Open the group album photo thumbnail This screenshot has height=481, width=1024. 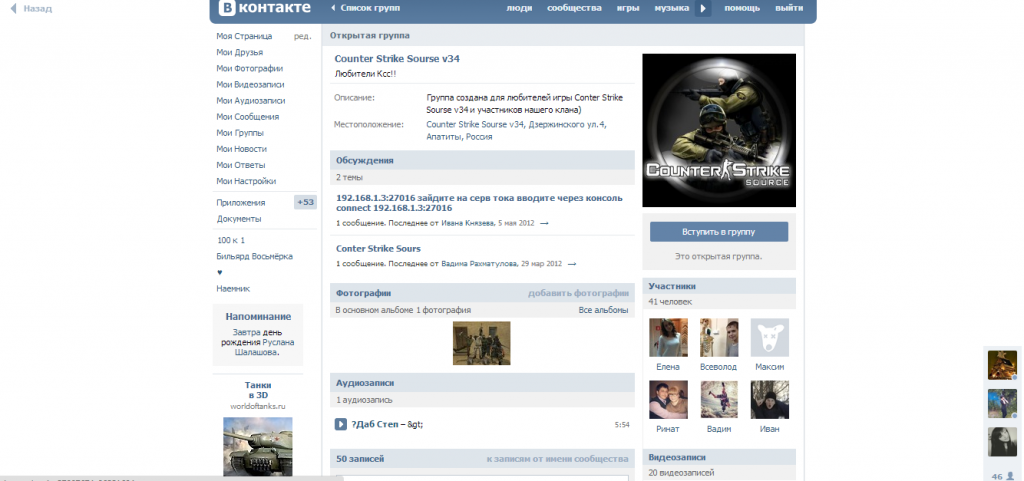coord(482,343)
